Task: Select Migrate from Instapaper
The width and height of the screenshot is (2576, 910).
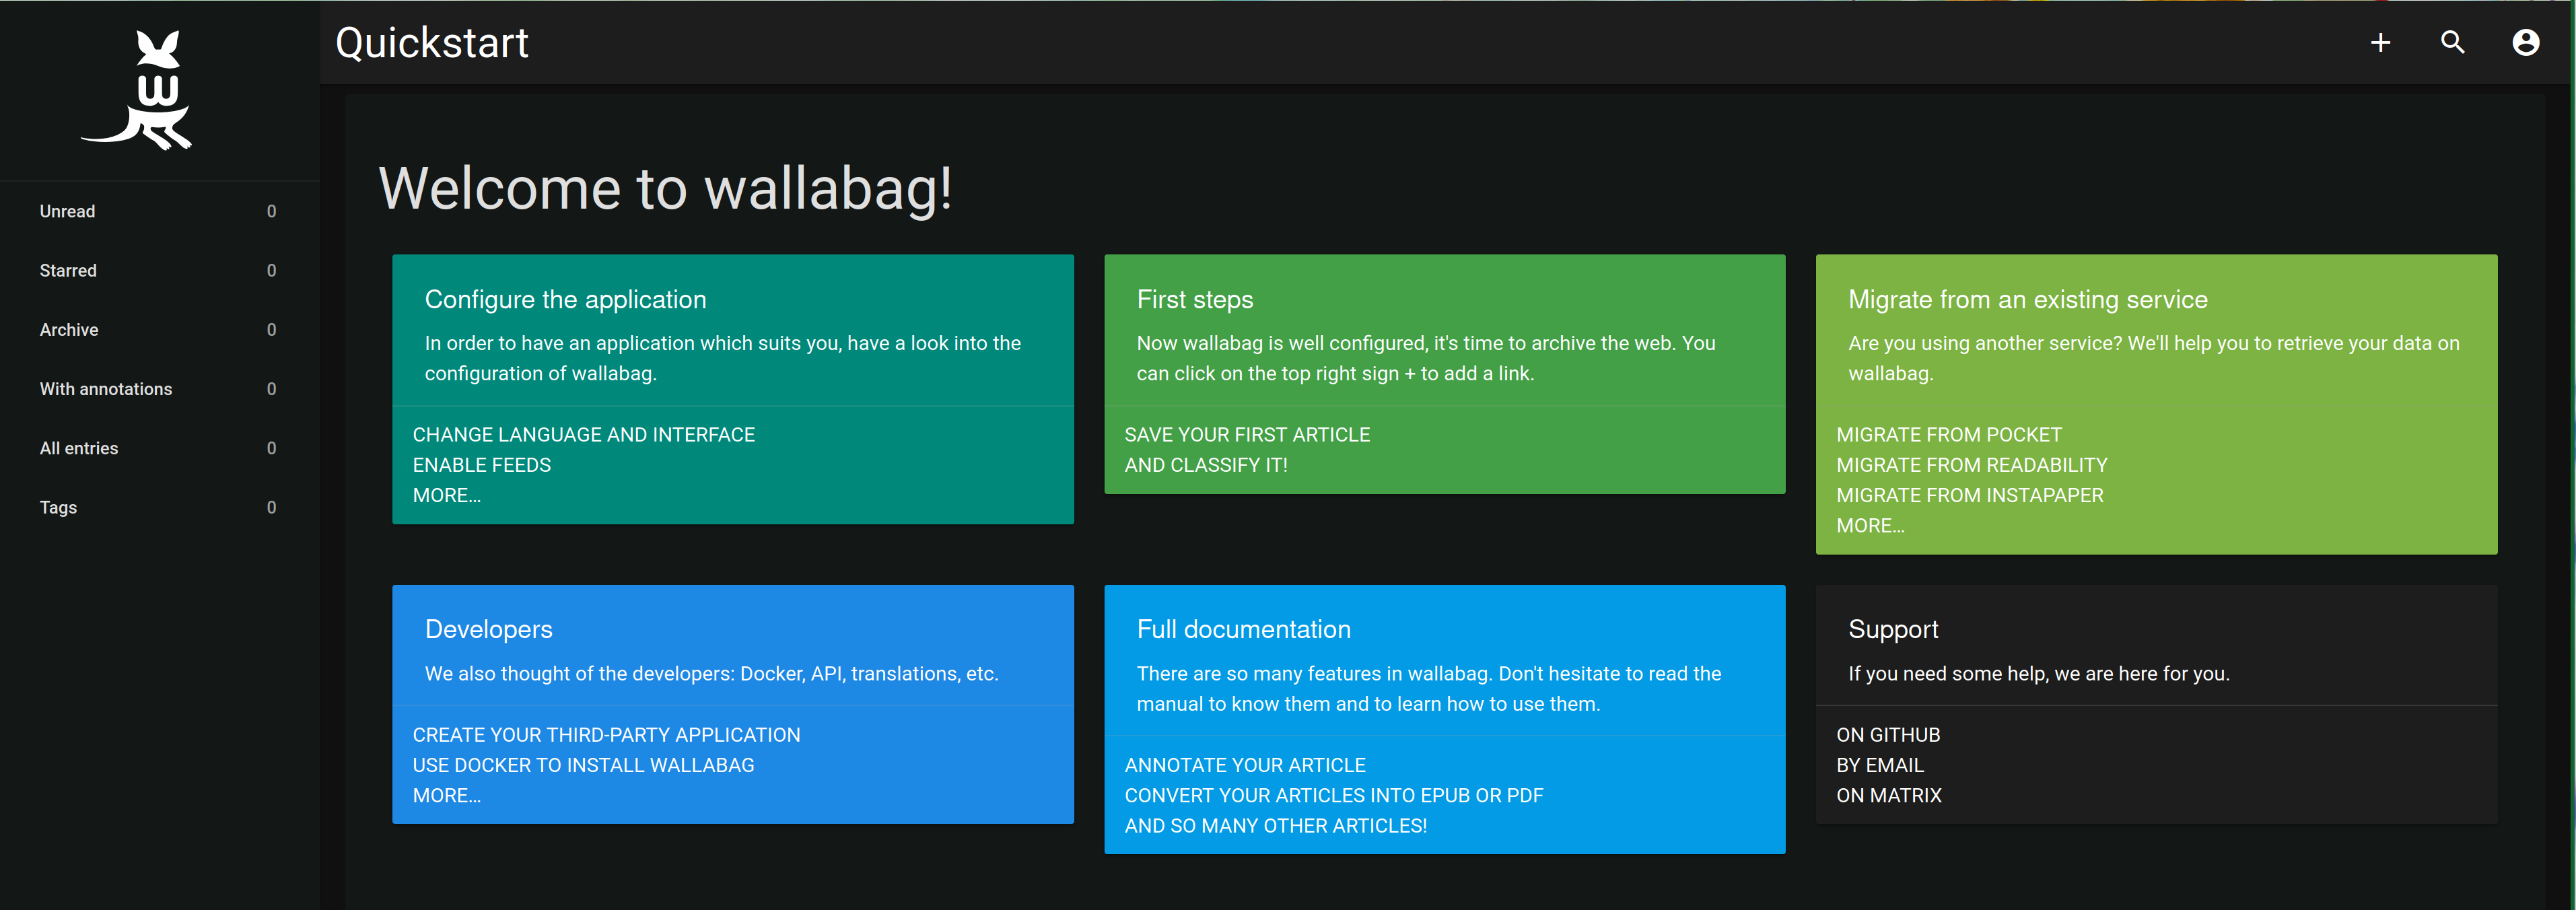Action: point(1969,495)
